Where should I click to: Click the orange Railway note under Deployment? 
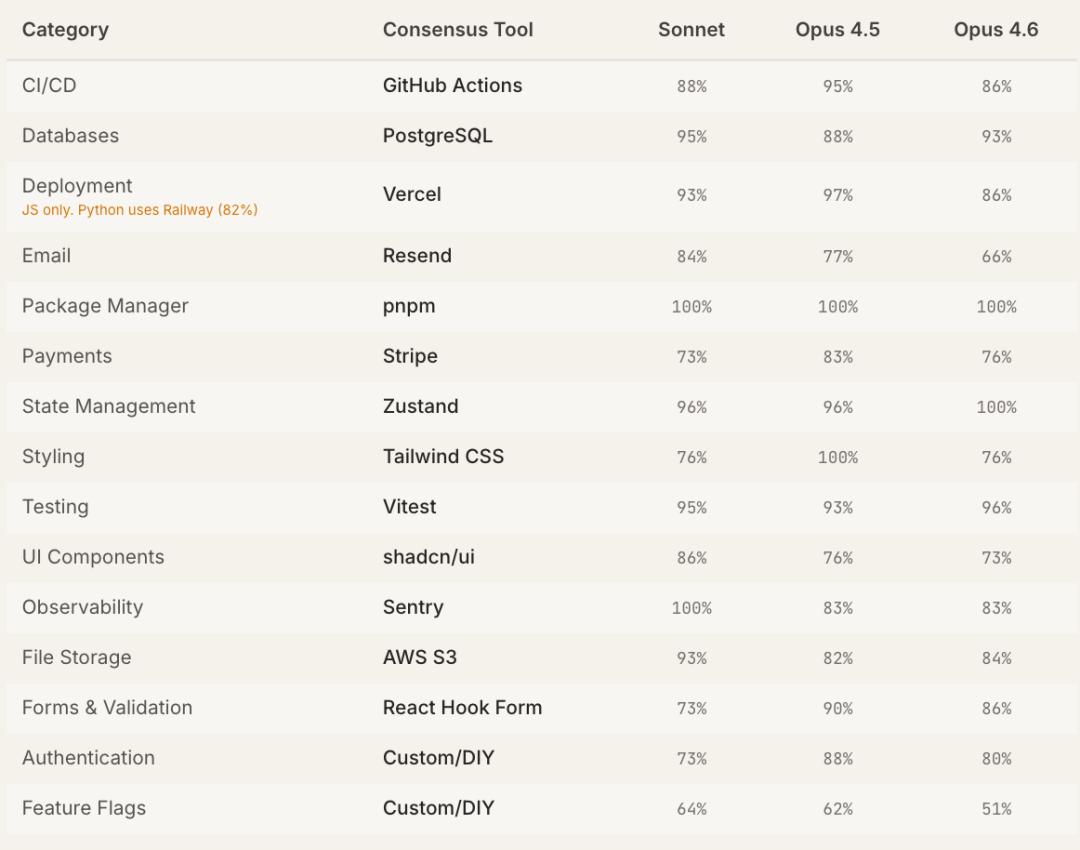140,210
